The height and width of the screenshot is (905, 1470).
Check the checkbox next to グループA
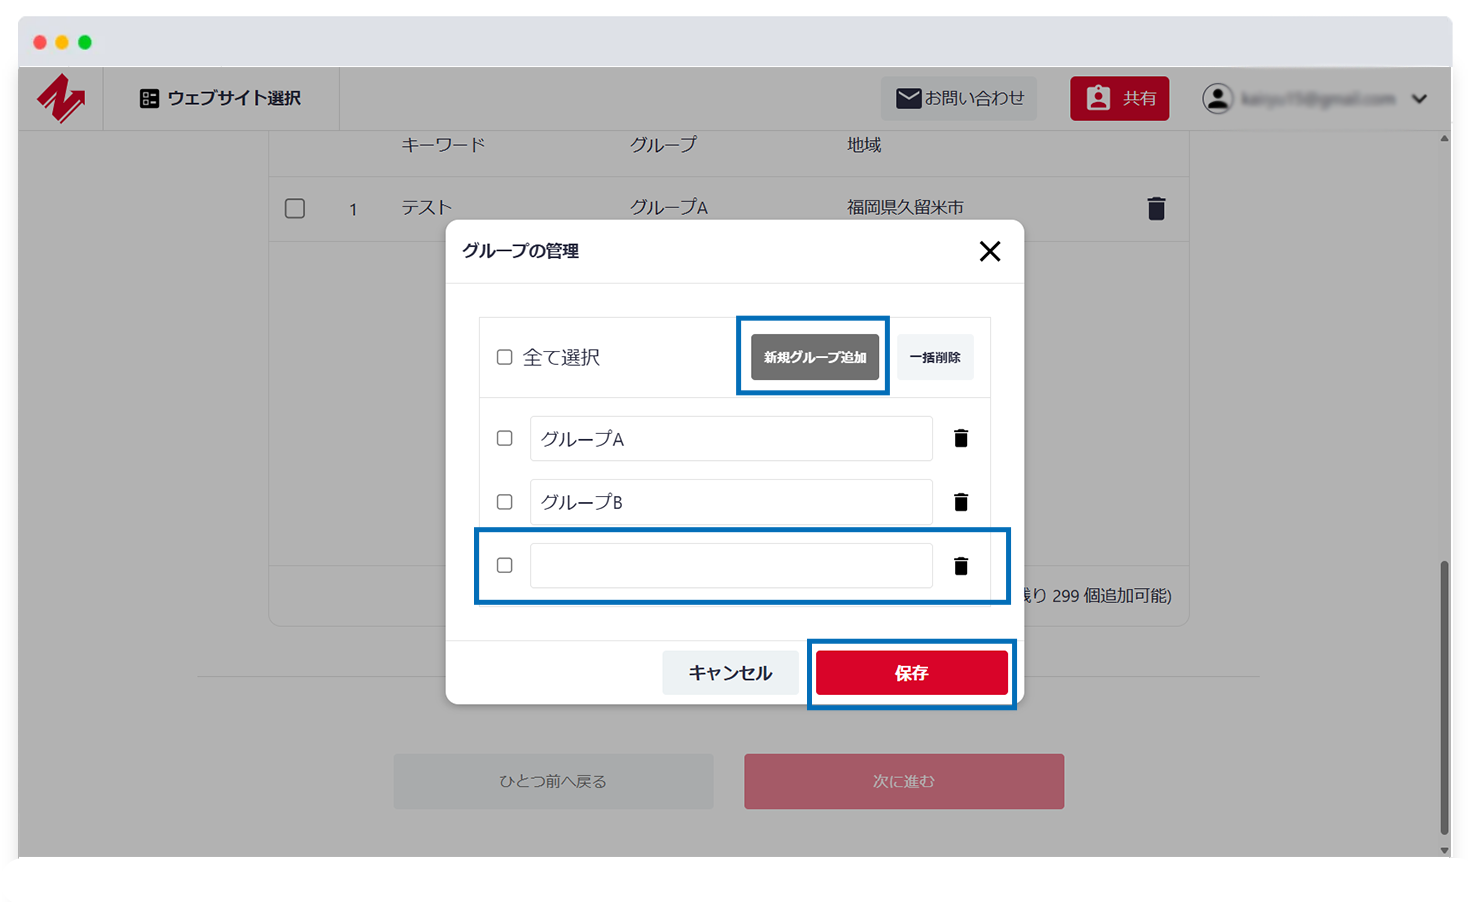pos(504,438)
